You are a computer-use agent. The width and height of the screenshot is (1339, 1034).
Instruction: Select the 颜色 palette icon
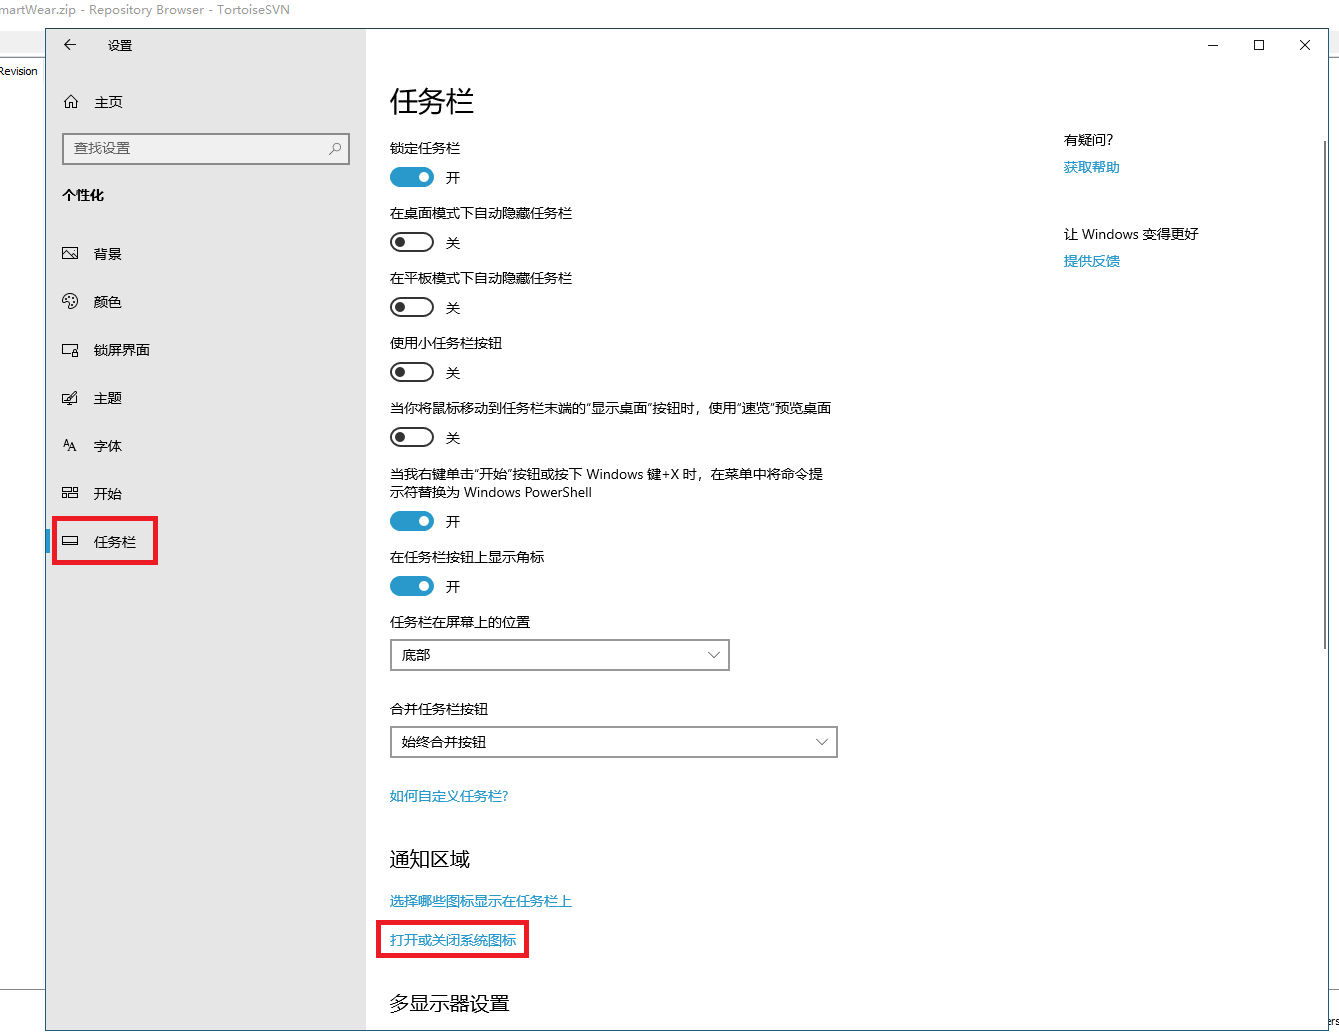click(70, 301)
